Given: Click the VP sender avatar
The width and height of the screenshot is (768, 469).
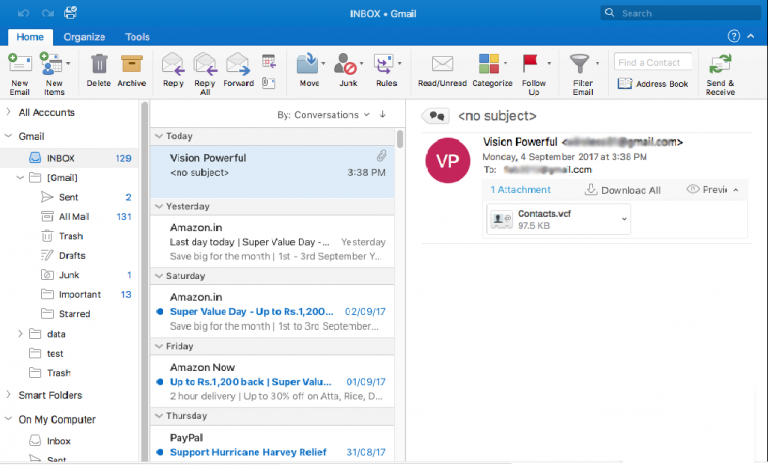Looking at the screenshot, I should coord(448,161).
